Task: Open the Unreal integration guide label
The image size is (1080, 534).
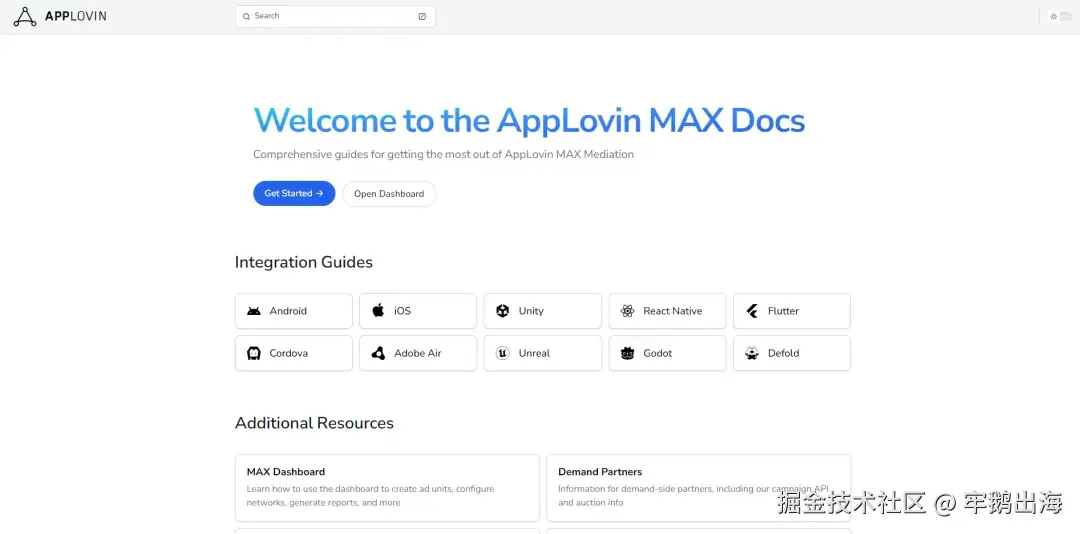Action: click(534, 353)
